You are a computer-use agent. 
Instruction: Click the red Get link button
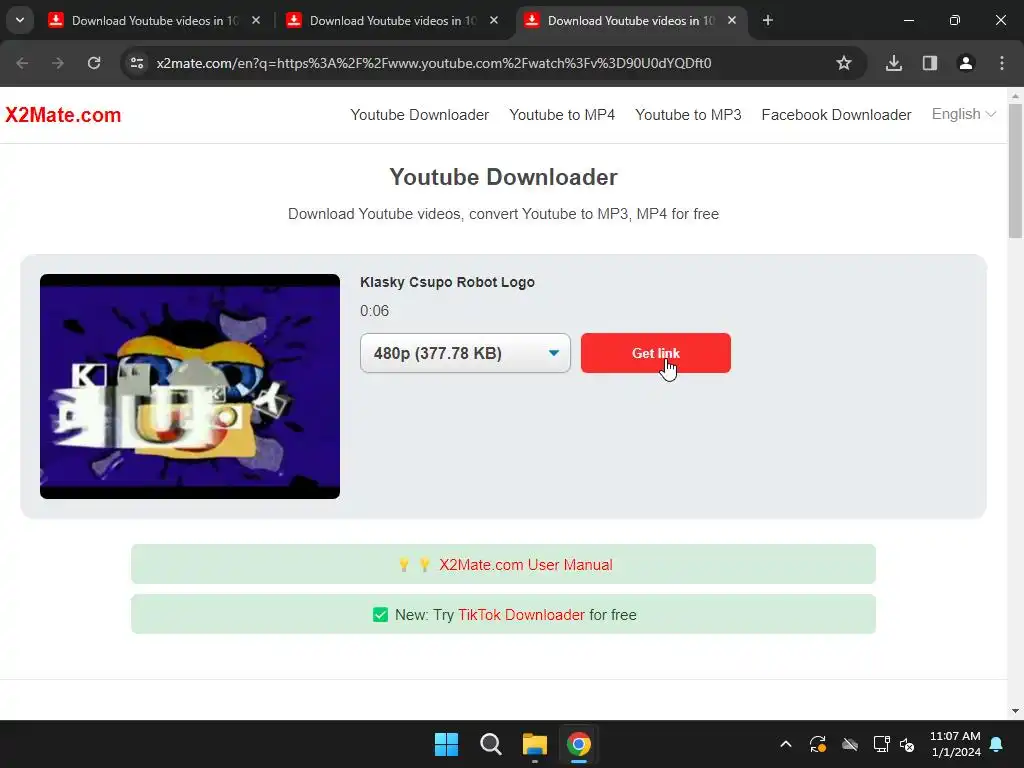click(656, 353)
